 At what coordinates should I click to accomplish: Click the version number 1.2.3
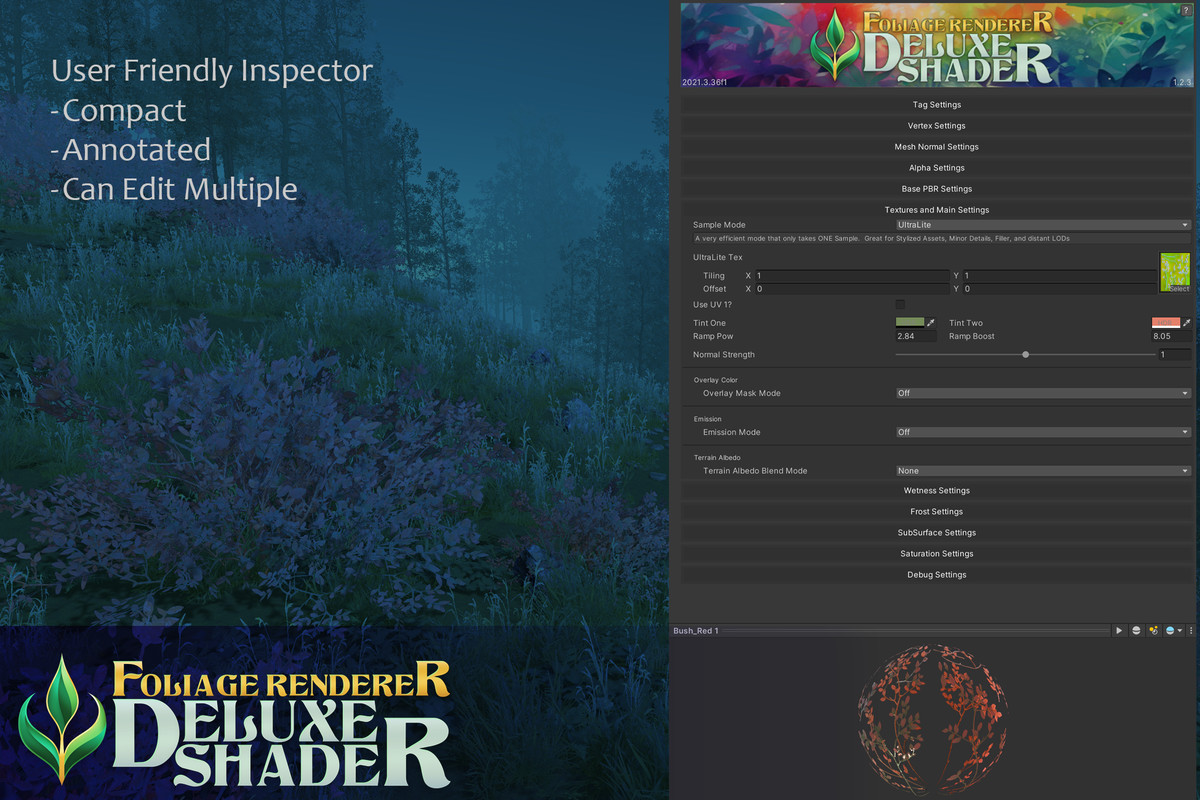coord(1180,82)
